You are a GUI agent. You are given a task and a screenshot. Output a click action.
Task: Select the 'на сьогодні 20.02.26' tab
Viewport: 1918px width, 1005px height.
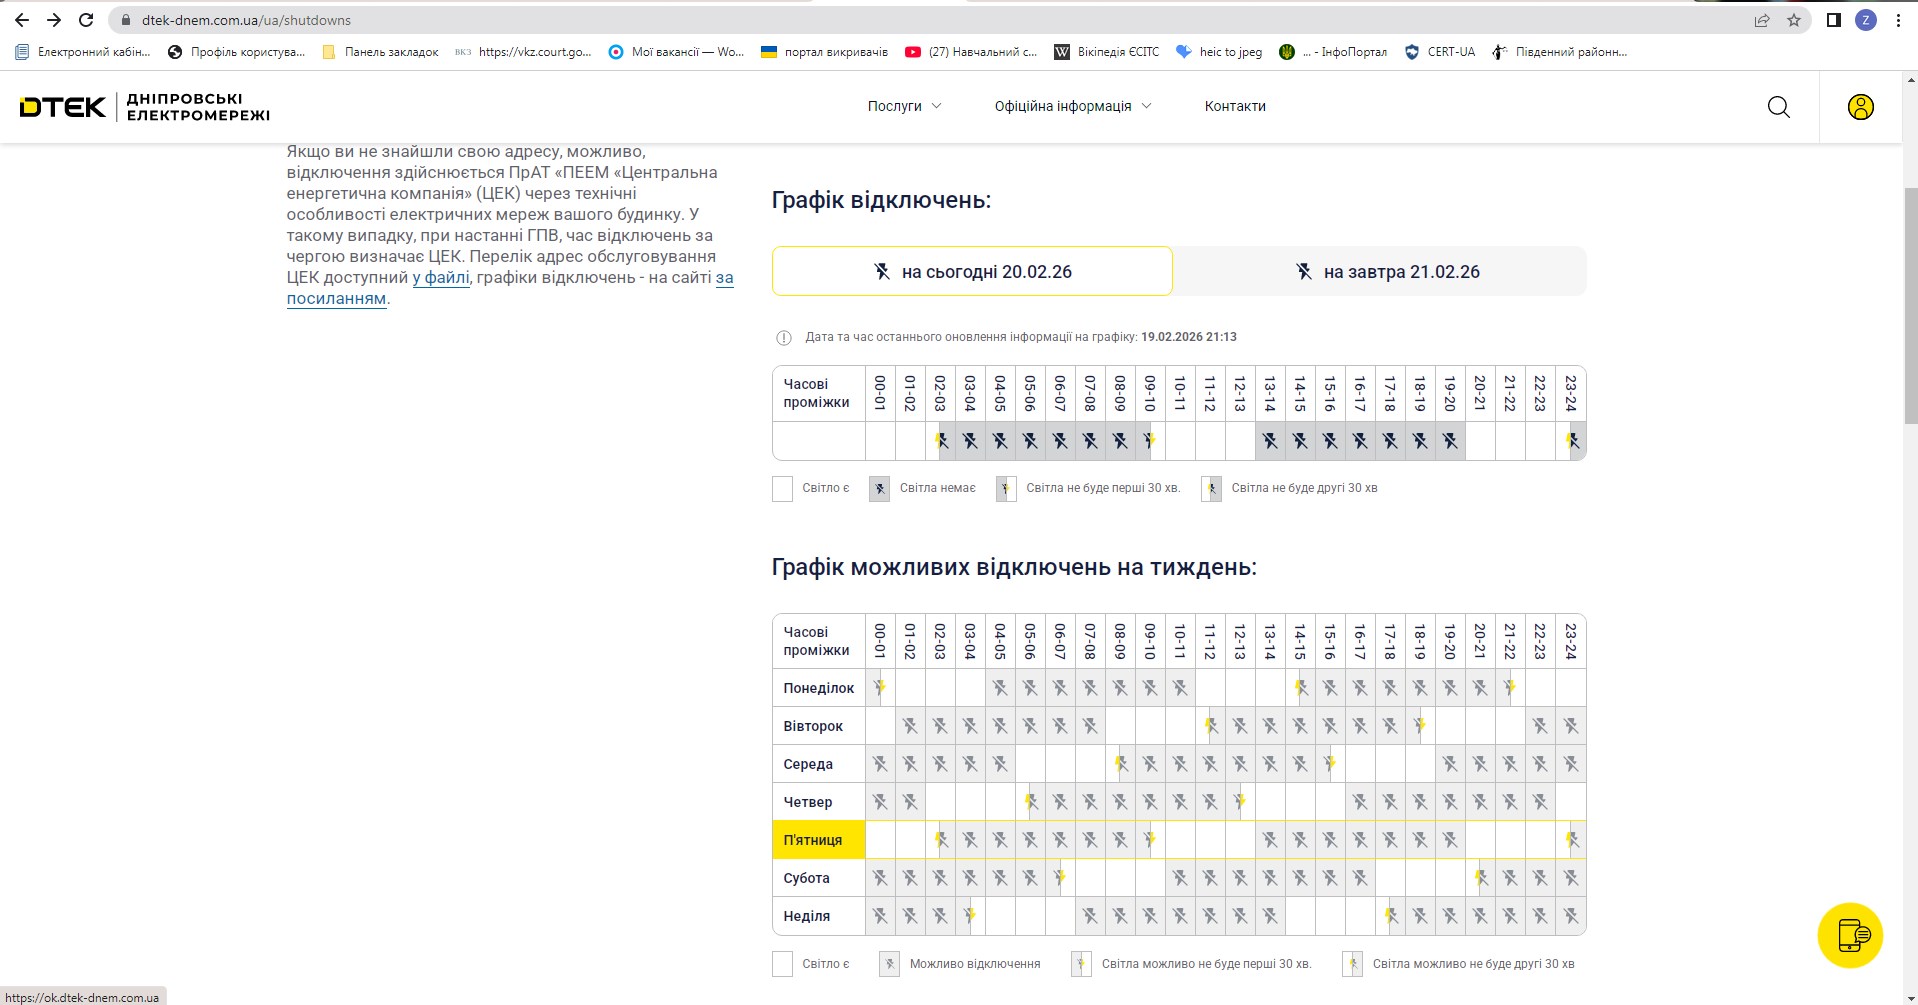coord(971,271)
